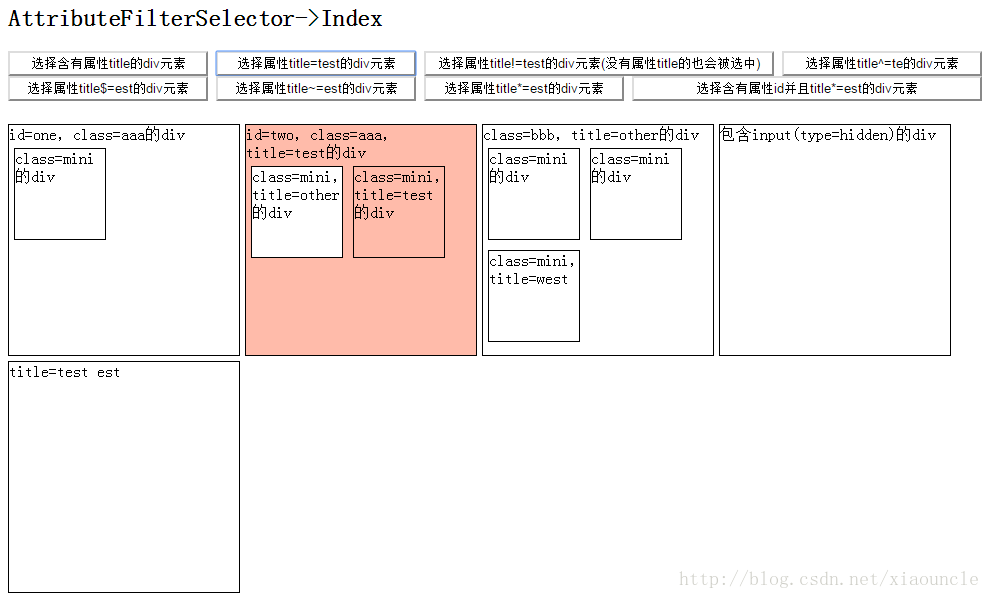Click text 'id=two, class=aaa, title=test的div'
The image size is (990, 599).
317,144
